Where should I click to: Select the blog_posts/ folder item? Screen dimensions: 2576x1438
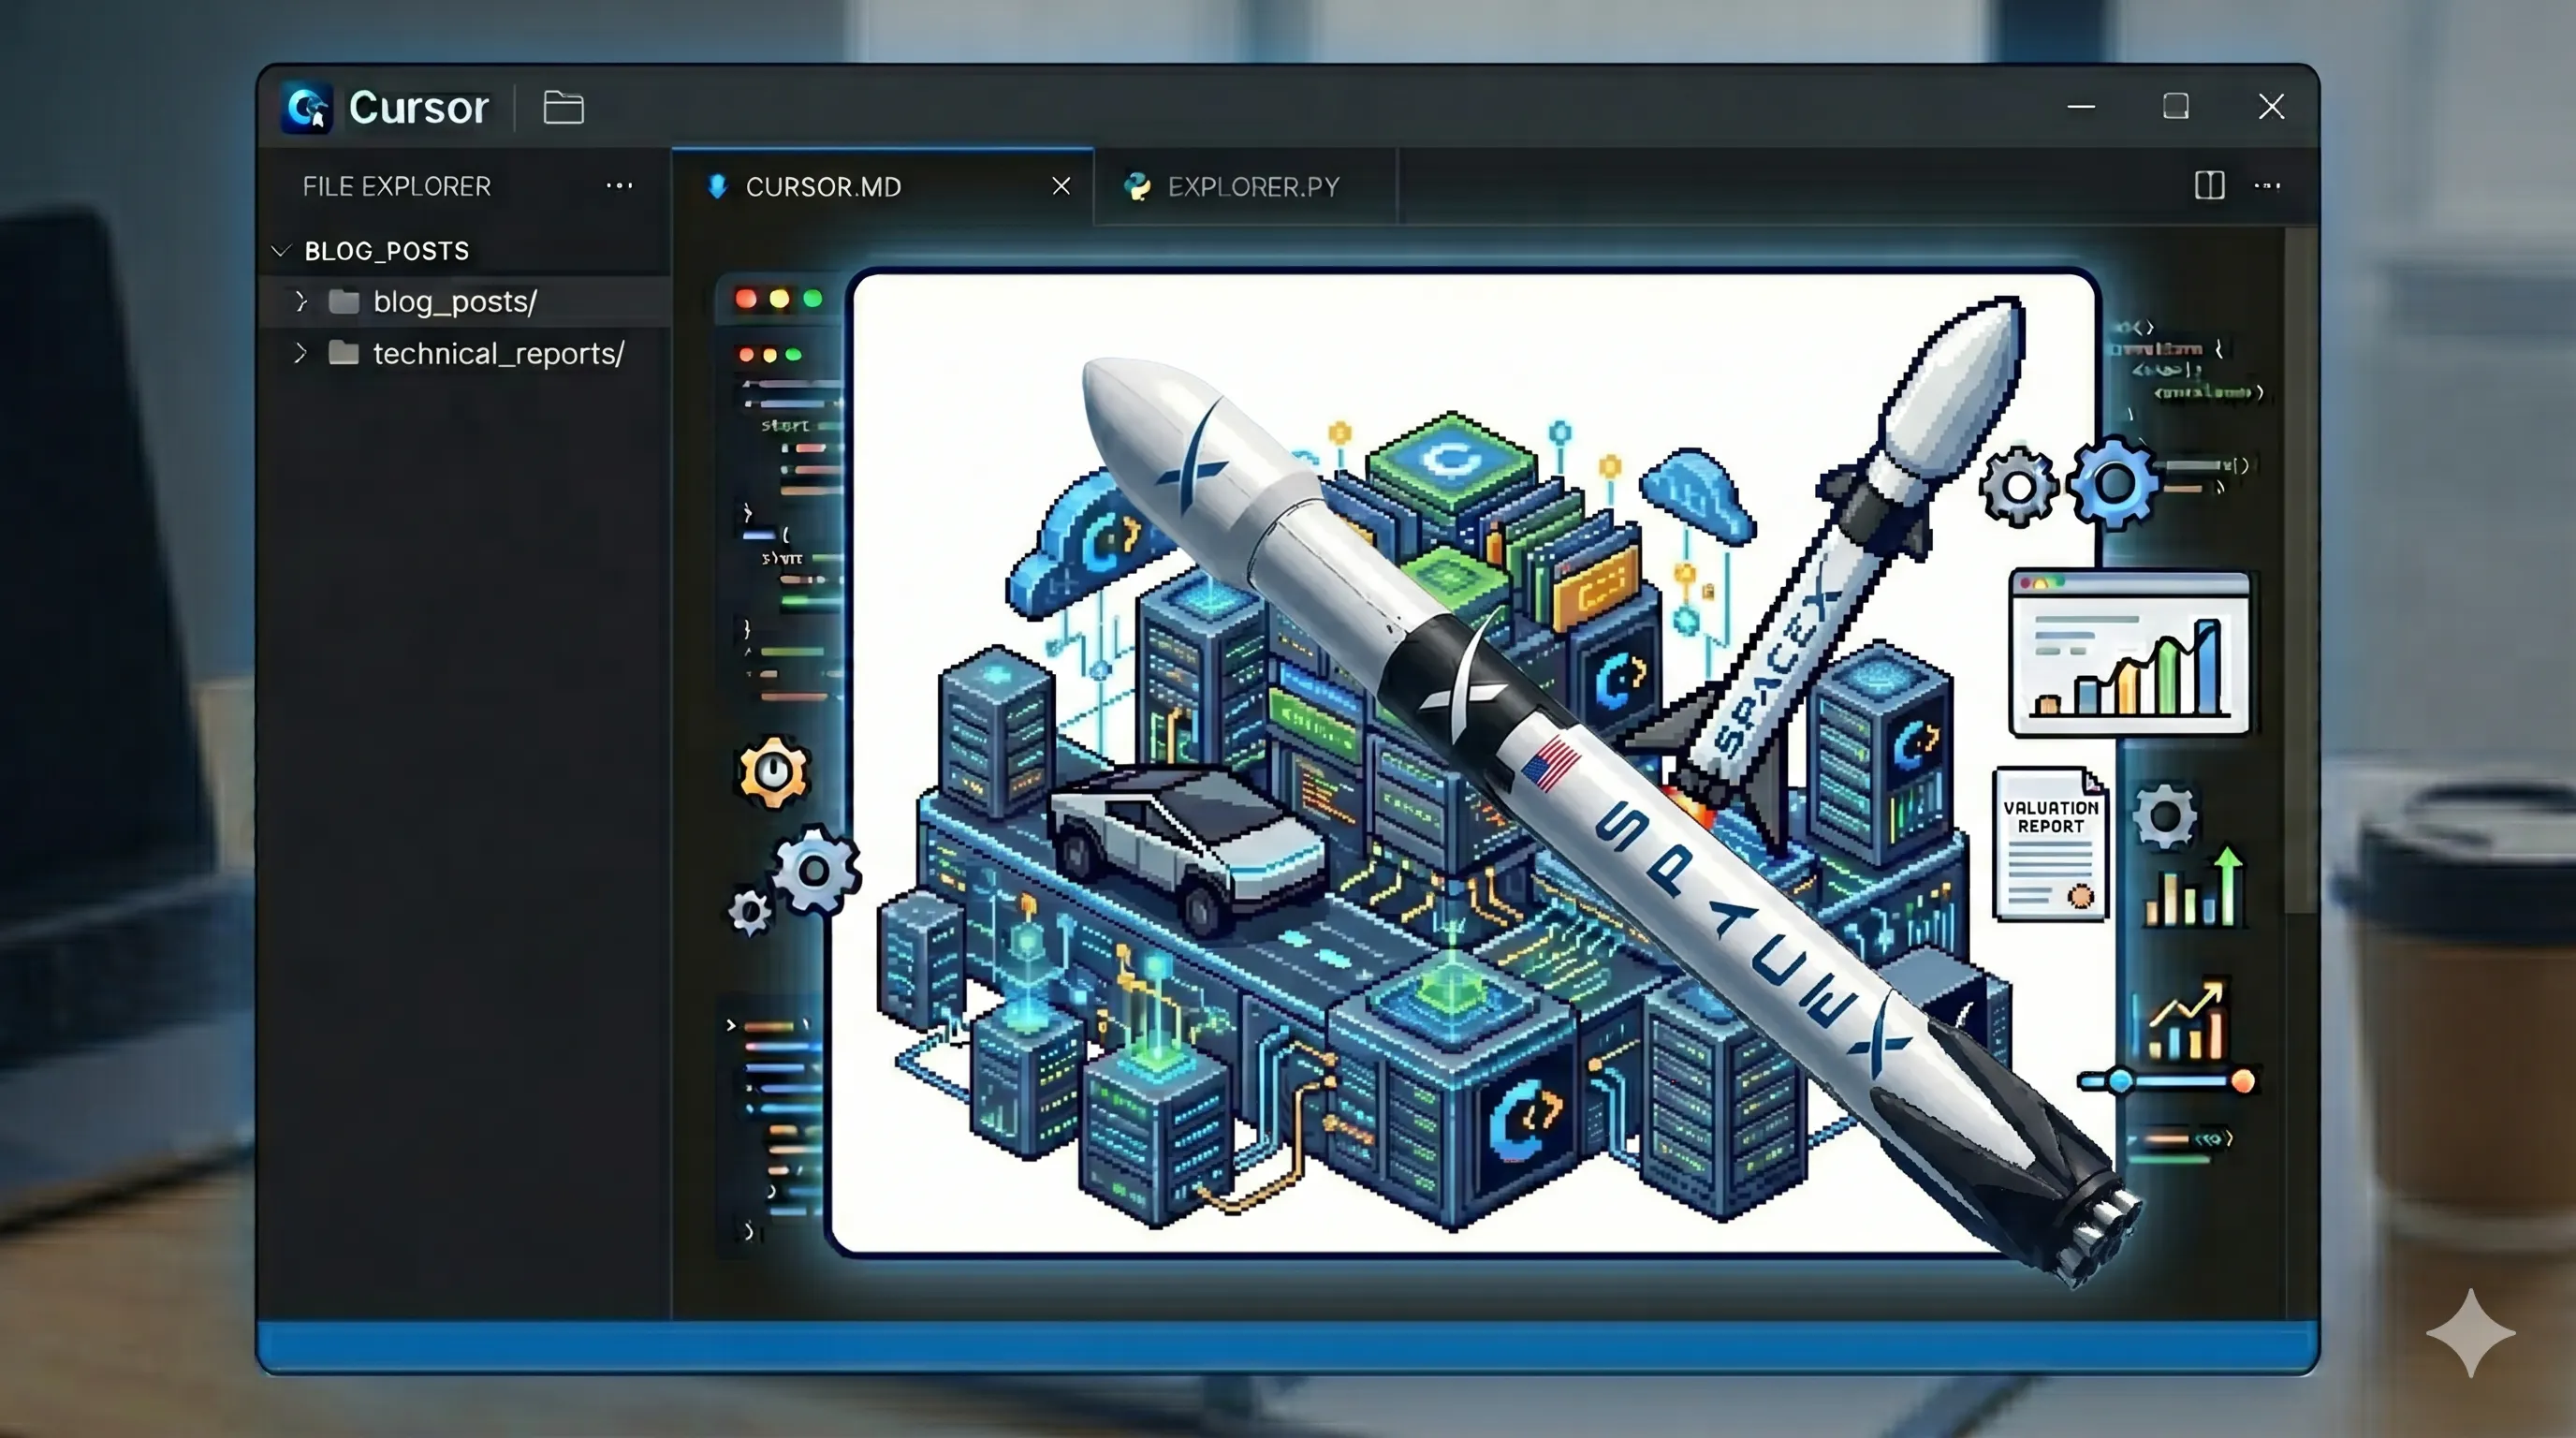[x=455, y=301]
